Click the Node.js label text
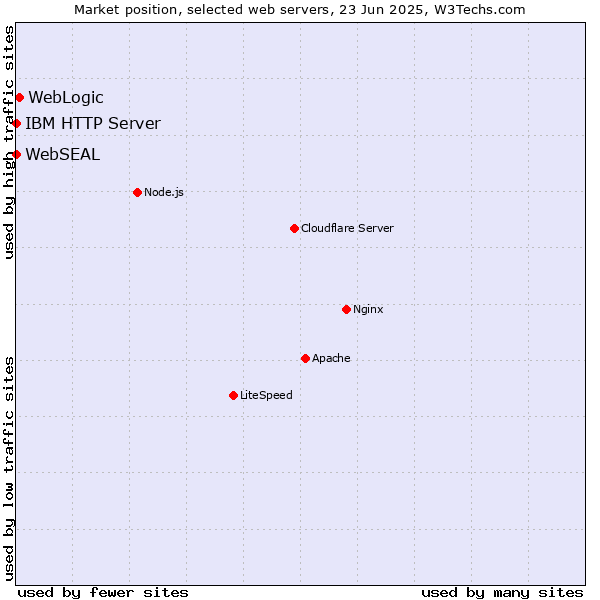Screen dimensions: 600x600 click(x=164, y=192)
